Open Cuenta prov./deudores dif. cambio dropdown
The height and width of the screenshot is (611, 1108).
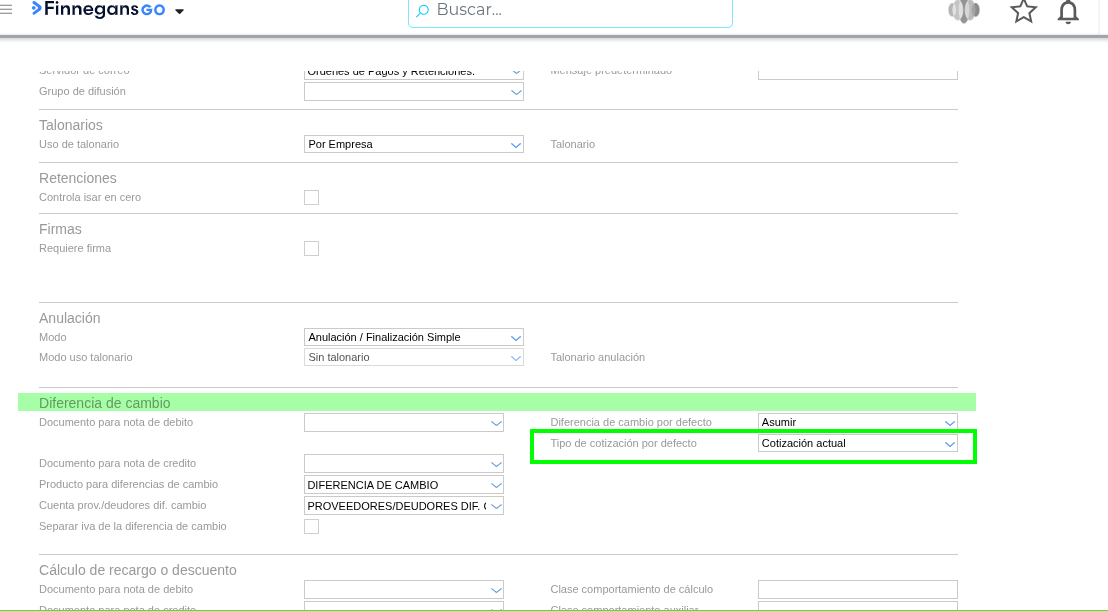tap(403, 506)
